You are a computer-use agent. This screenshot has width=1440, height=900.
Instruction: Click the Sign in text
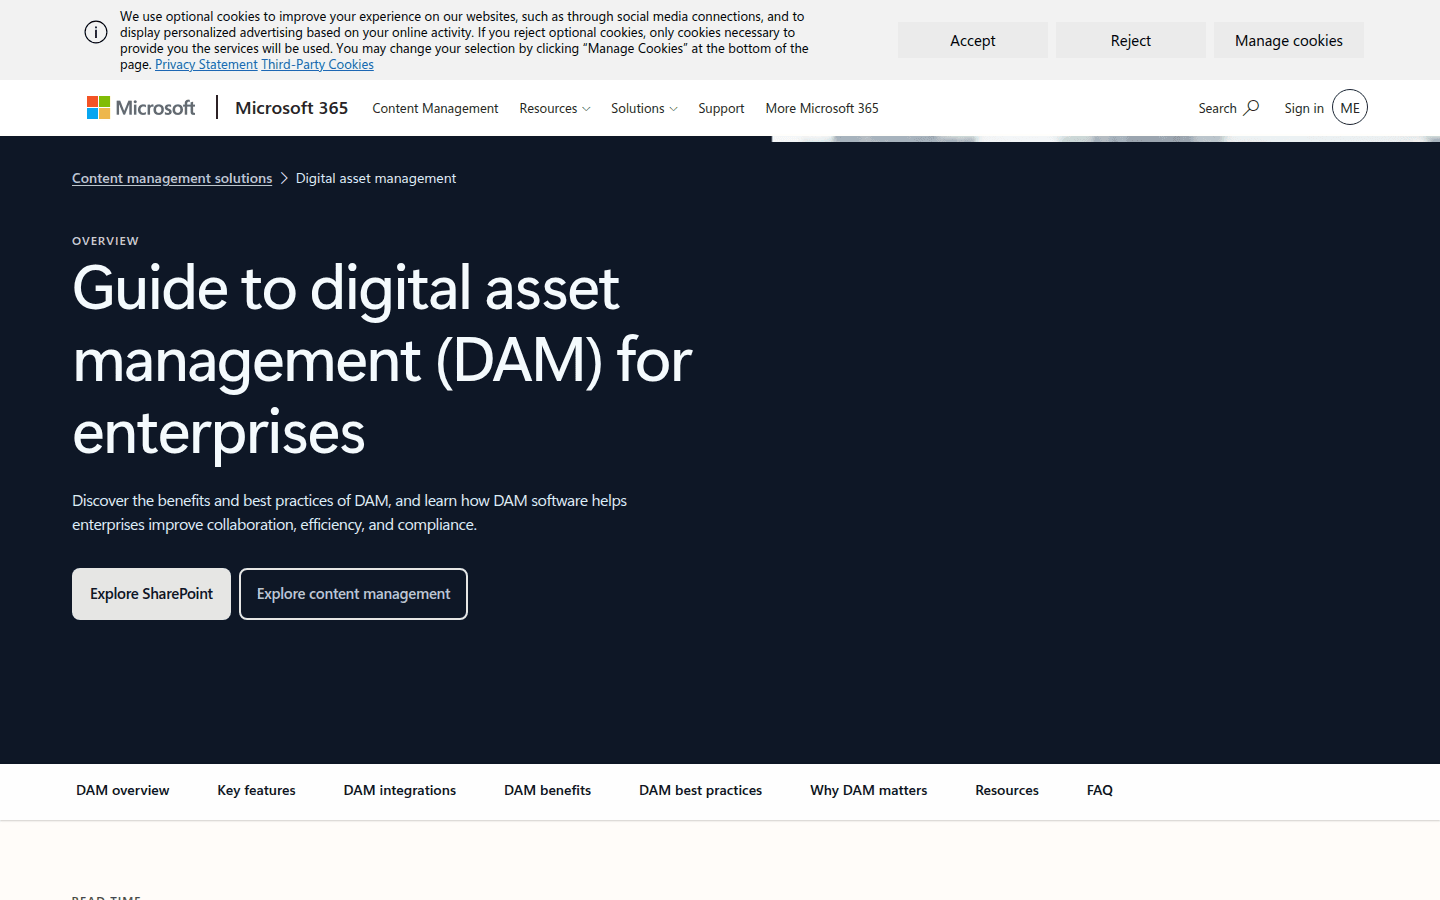tap(1304, 108)
